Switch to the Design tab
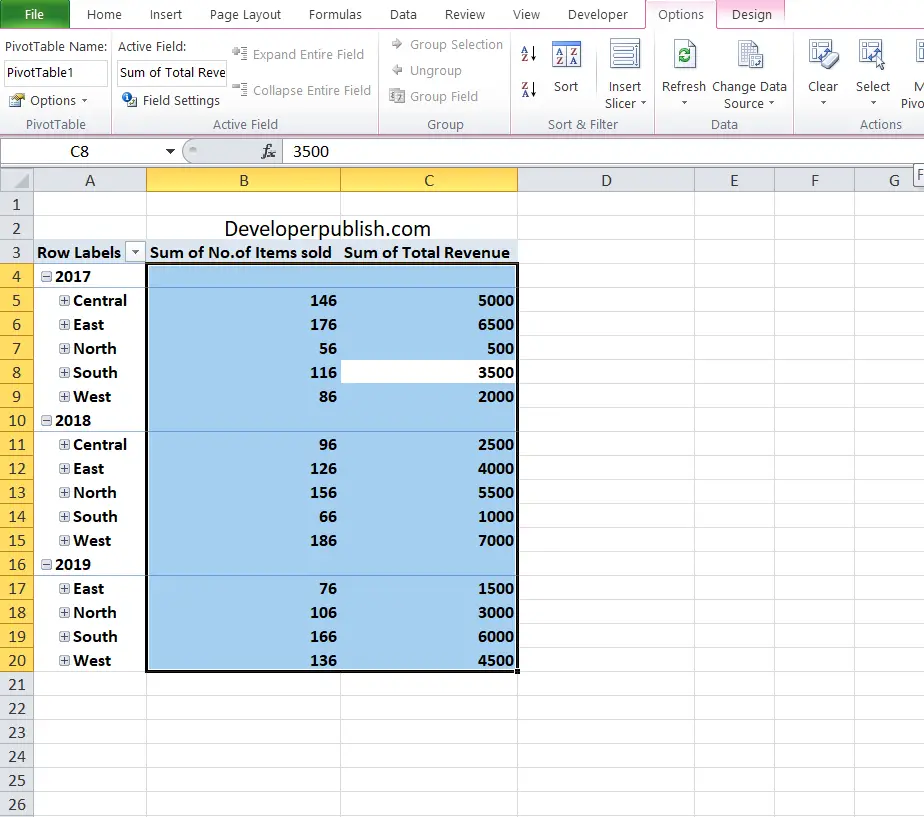The image size is (924, 817). pos(751,15)
